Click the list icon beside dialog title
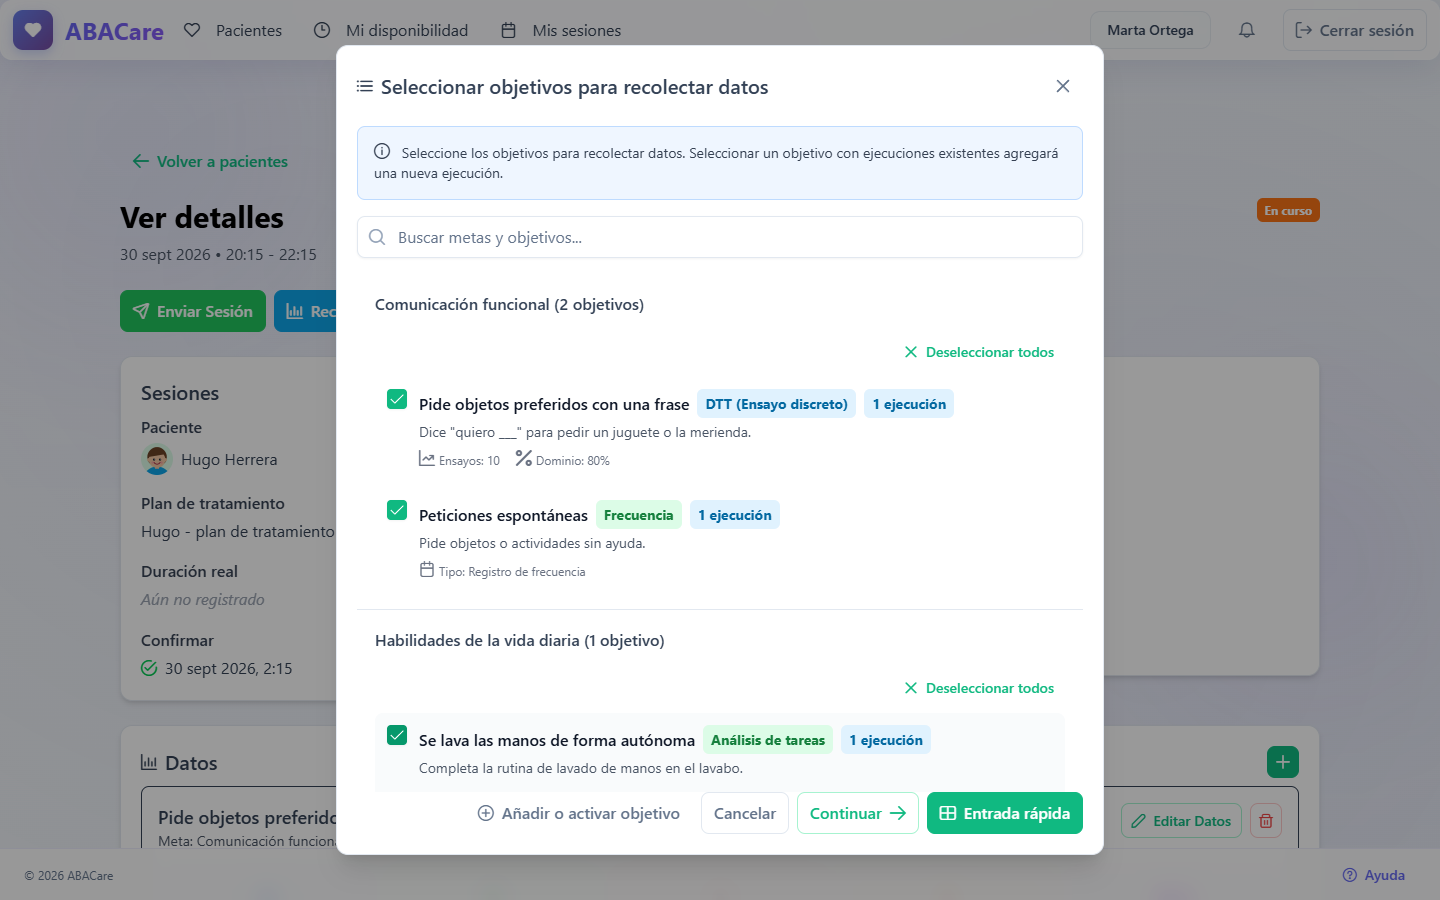This screenshot has height=900, width=1440. (x=365, y=87)
